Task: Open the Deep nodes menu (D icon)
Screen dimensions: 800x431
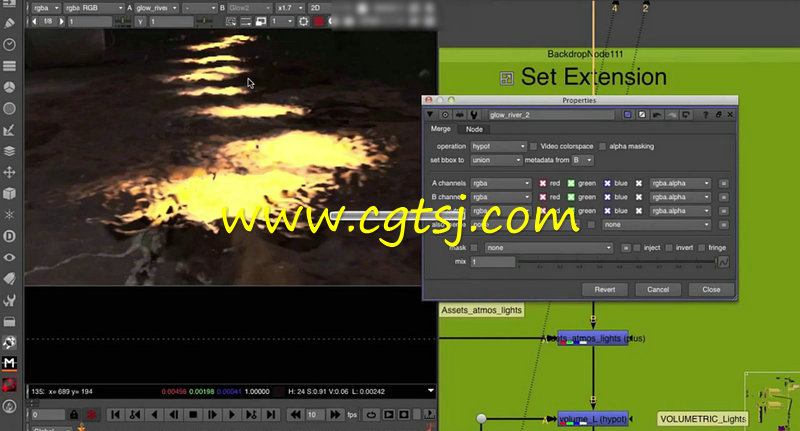Action: 9,236
